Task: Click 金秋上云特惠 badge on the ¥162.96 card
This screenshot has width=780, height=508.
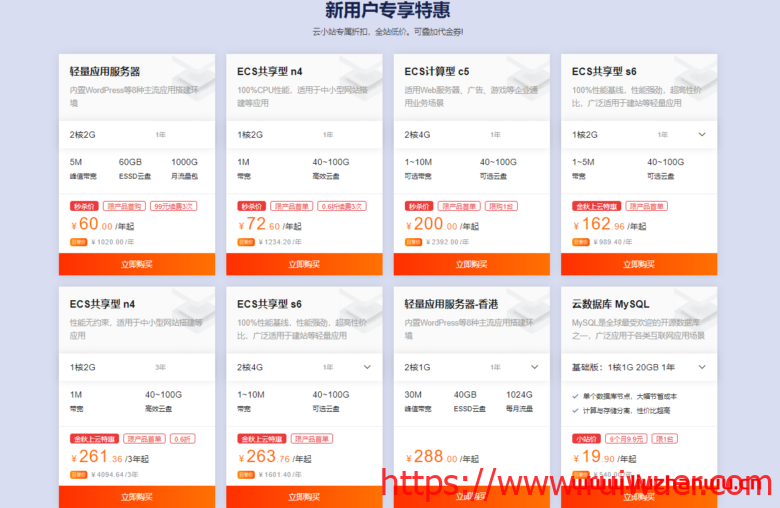Action: pos(594,206)
